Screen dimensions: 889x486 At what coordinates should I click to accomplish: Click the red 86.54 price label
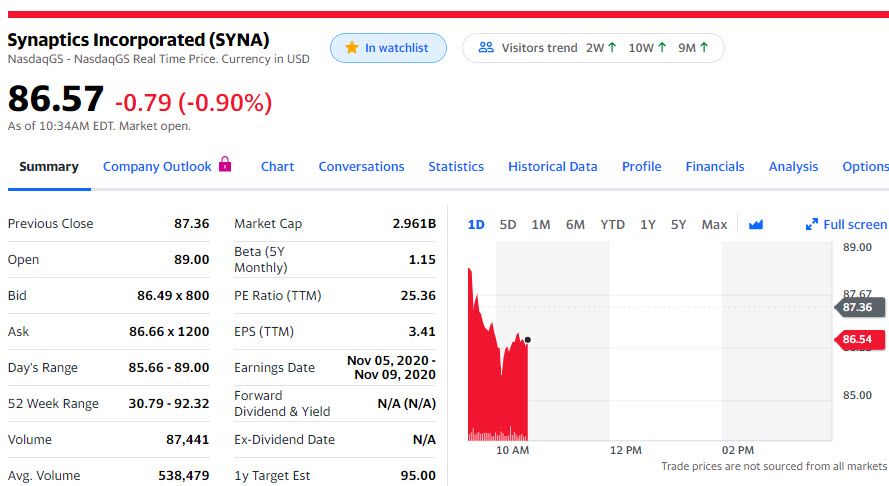[859, 339]
